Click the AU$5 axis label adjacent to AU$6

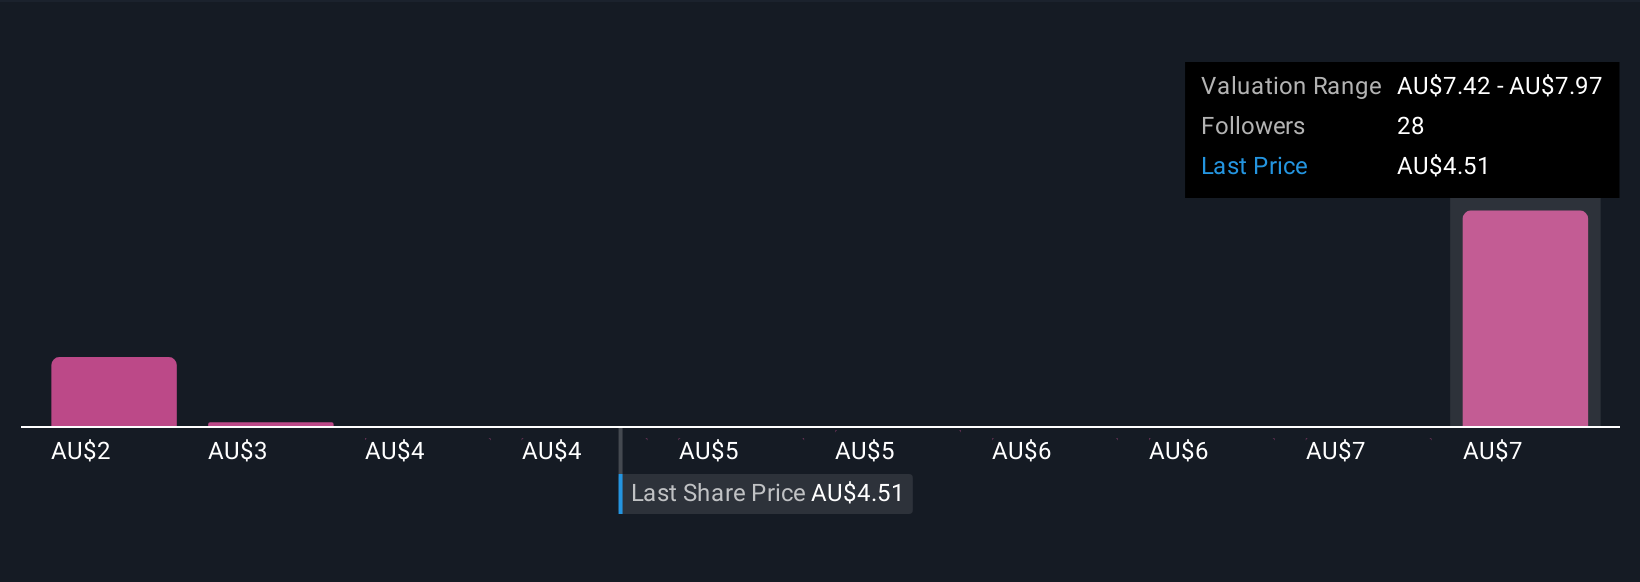tap(865, 451)
